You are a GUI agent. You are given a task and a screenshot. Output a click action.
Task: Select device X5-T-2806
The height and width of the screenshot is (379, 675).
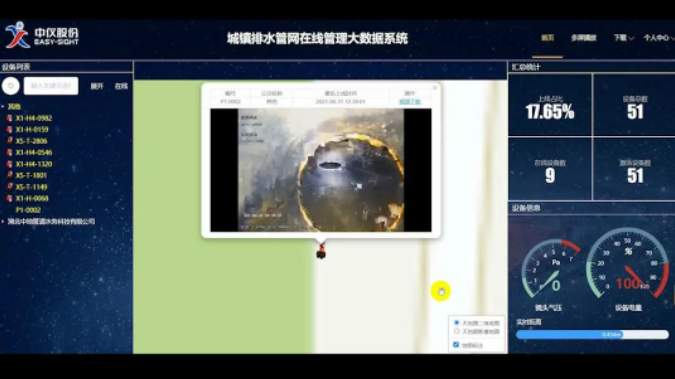31,141
